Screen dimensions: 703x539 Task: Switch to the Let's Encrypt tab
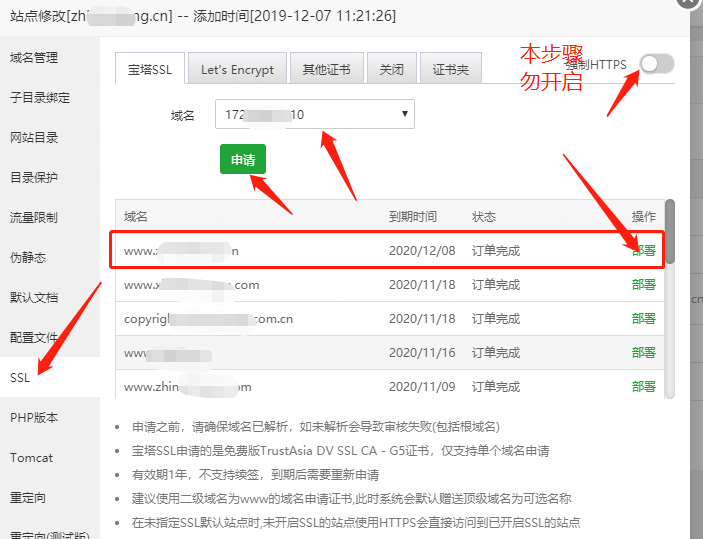point(237,69)
